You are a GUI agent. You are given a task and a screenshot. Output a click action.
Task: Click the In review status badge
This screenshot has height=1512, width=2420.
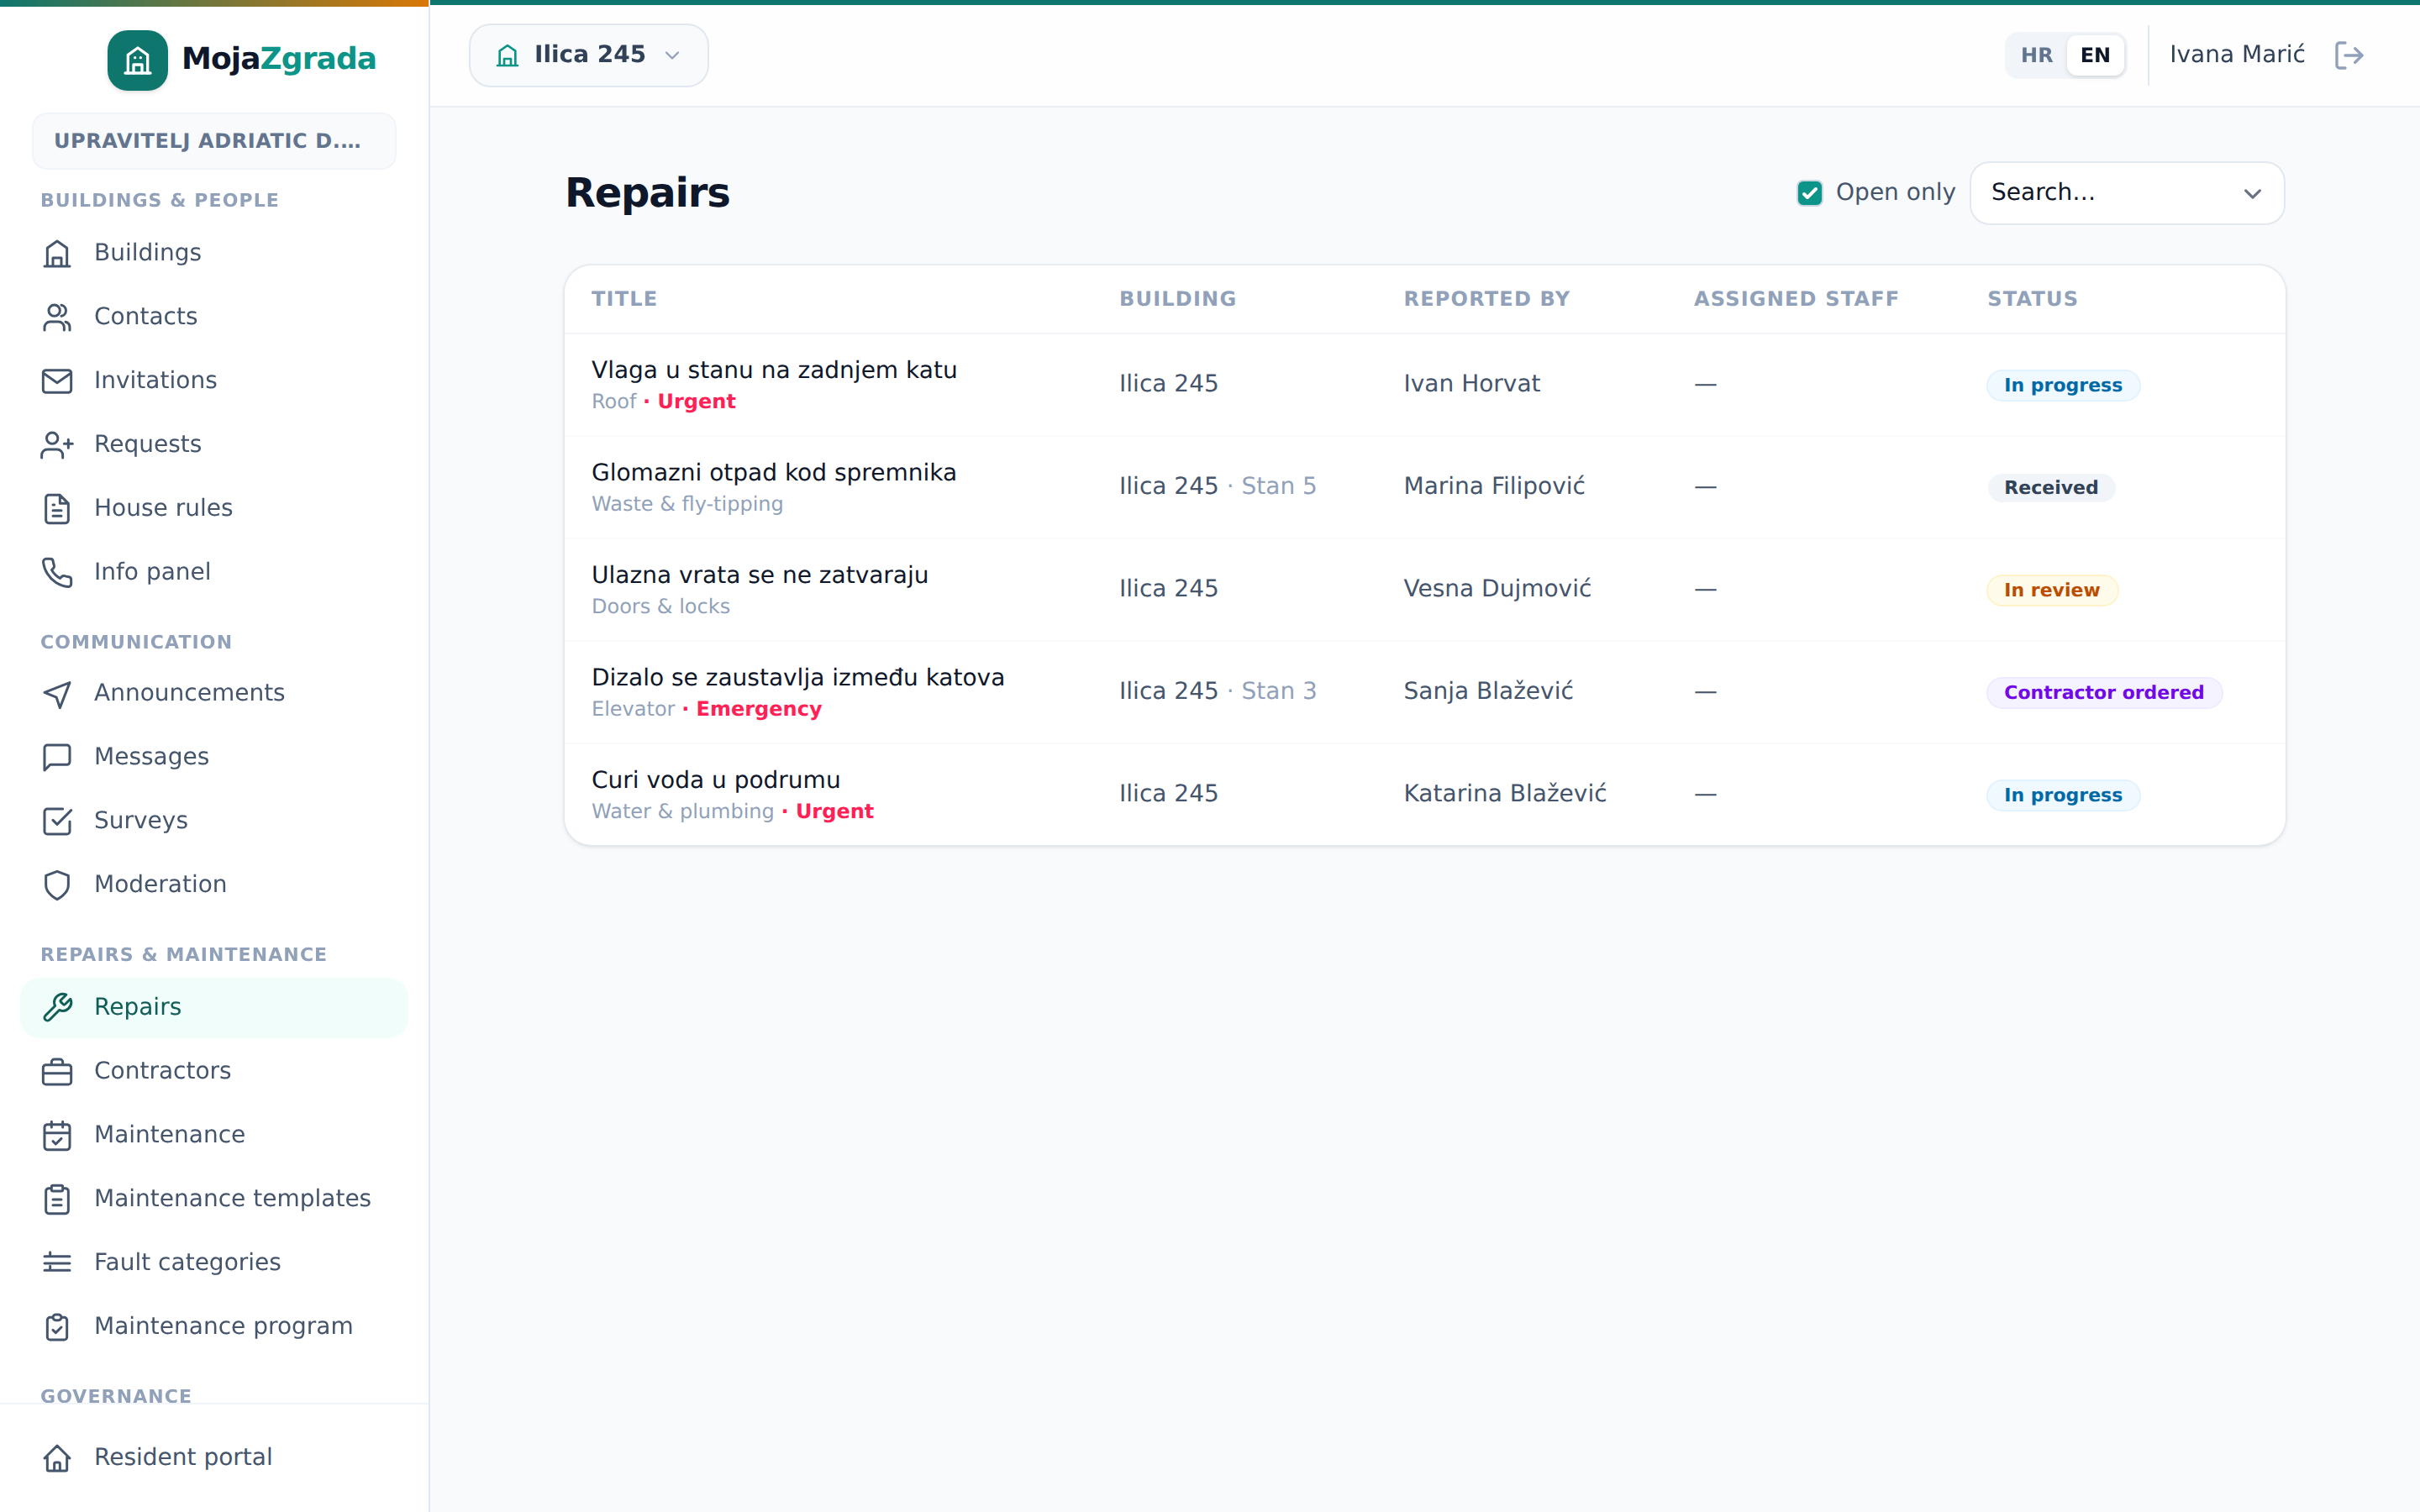[2051, 591]
